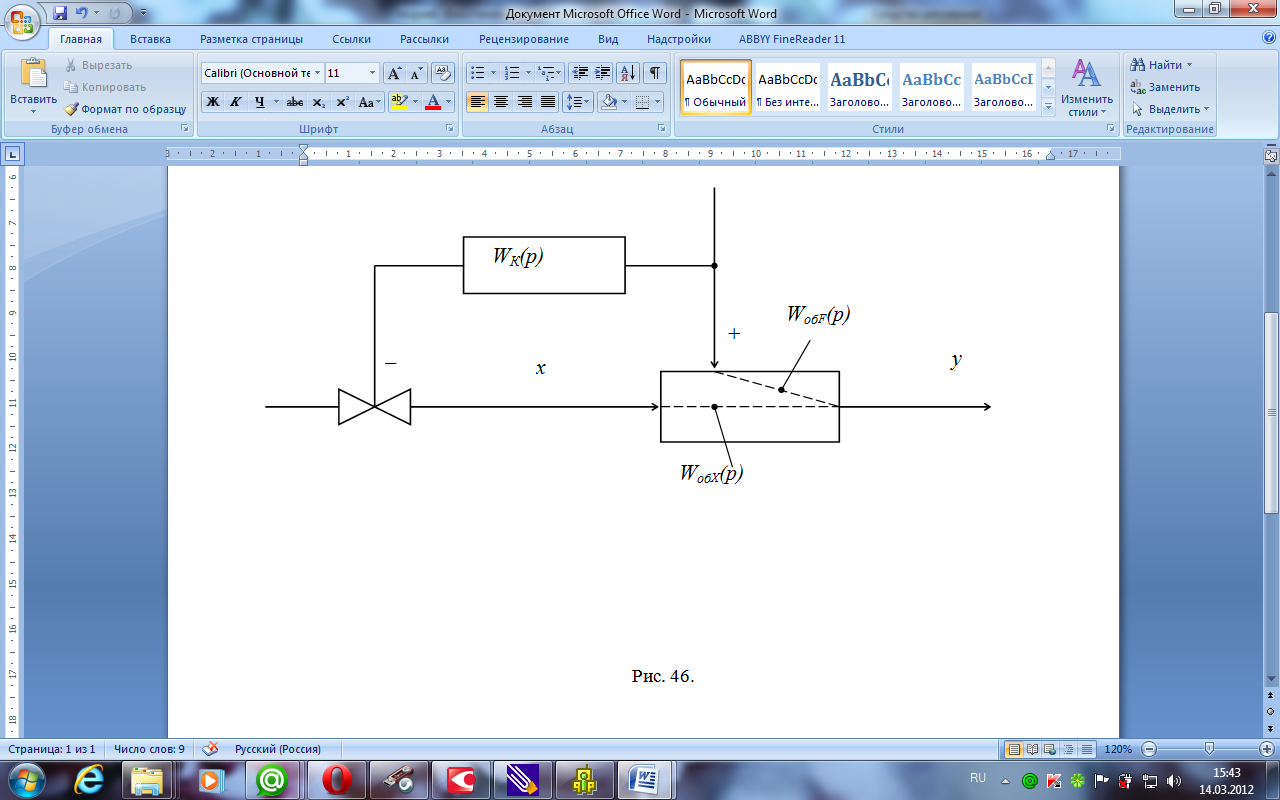Open Word help question mark icon

pos(1268,37)
